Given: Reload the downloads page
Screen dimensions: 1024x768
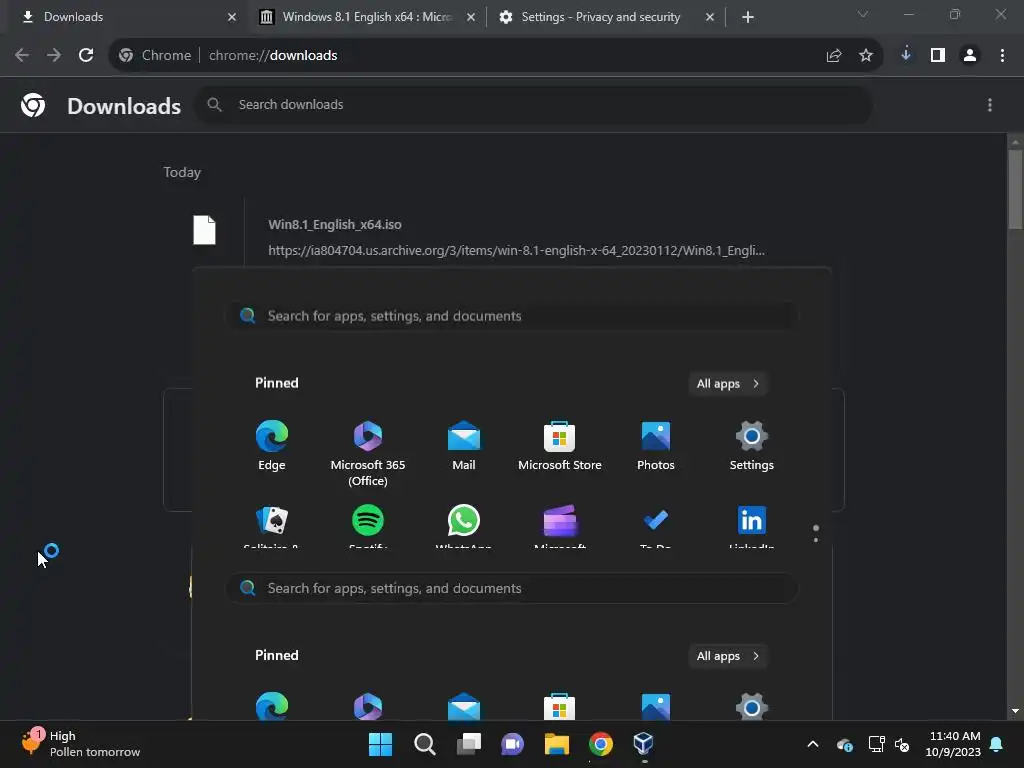Looking at the screenshot, I should click(x=86, y=56).
